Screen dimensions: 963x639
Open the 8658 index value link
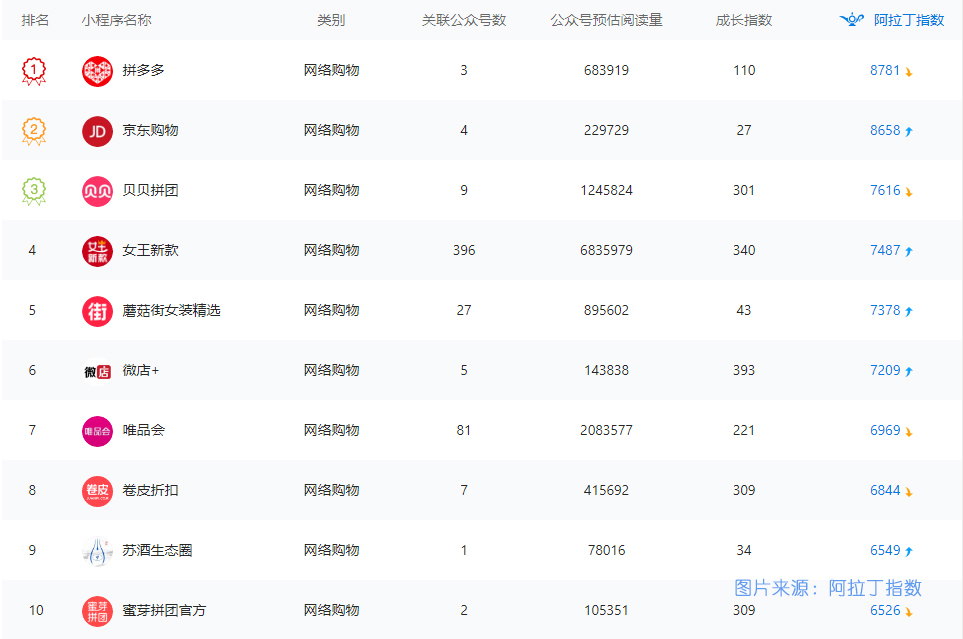pos(885,130)
